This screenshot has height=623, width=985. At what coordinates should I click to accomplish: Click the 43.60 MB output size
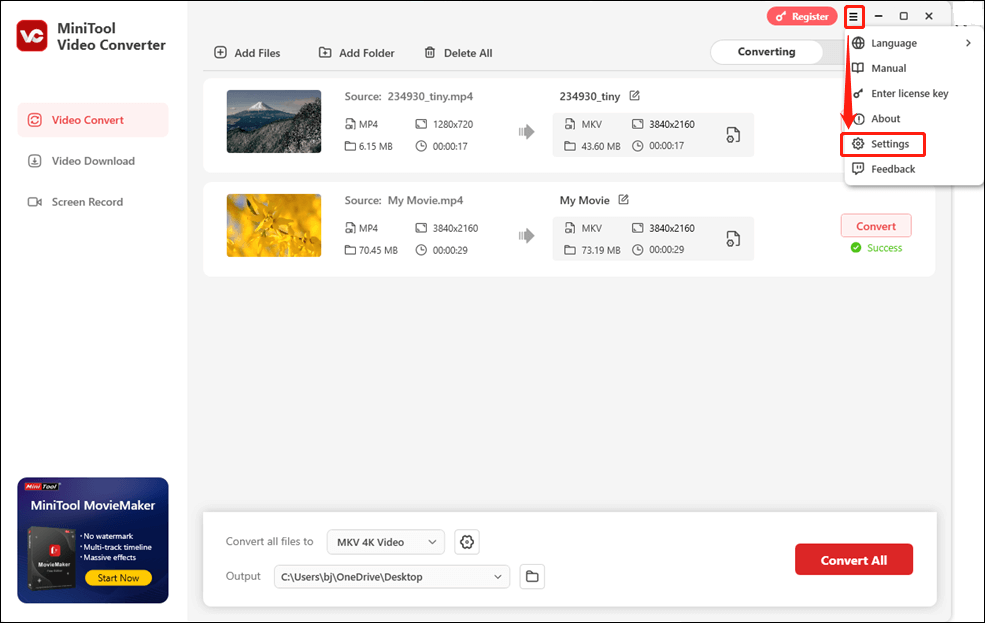[x=601, y=146]
